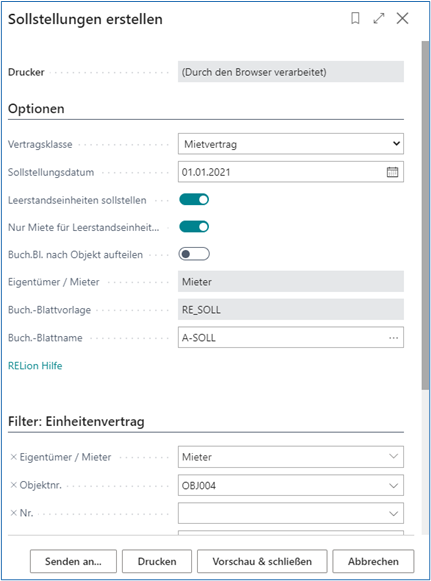Remove the Nr. filter
431x581 pixels.
14,513
